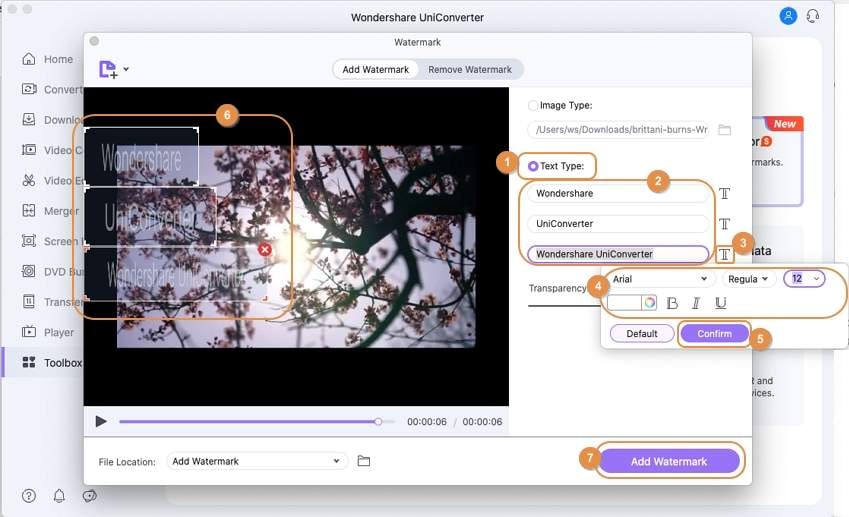Open font settings for Wondershare text
This screenshot has height=517, width=849.
click(x=724, y=193)
